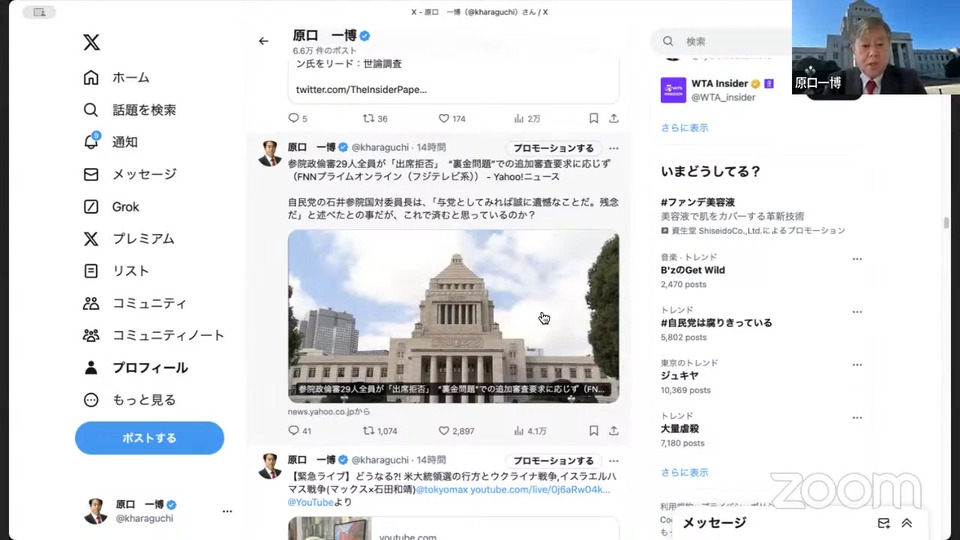Click the verified badge beside profile header name
960x540 pixels.
(x=365, y=36)
